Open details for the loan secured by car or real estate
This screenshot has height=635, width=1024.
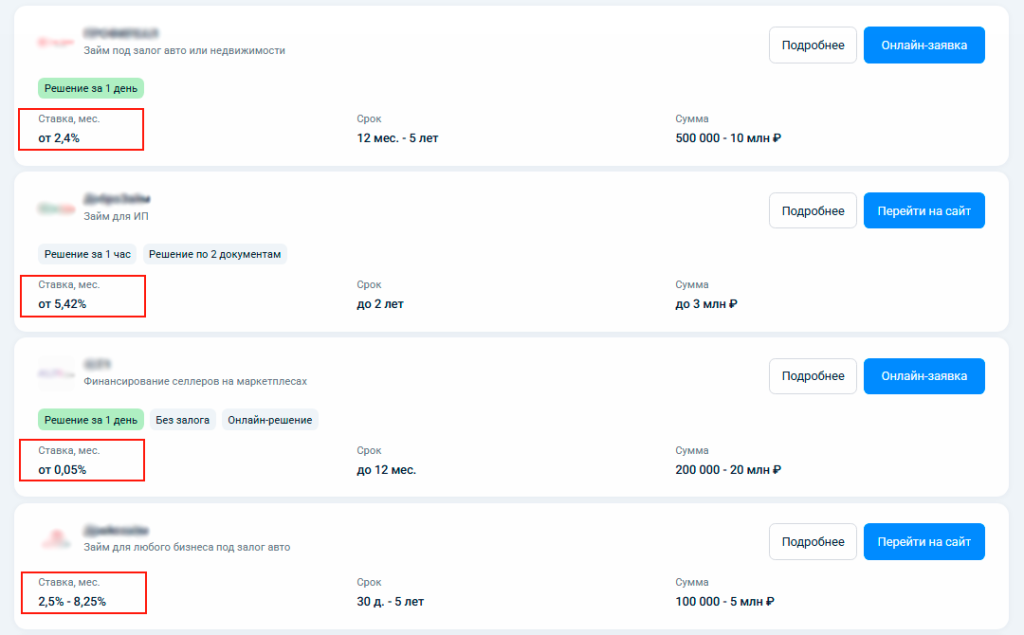coord(812,45)
